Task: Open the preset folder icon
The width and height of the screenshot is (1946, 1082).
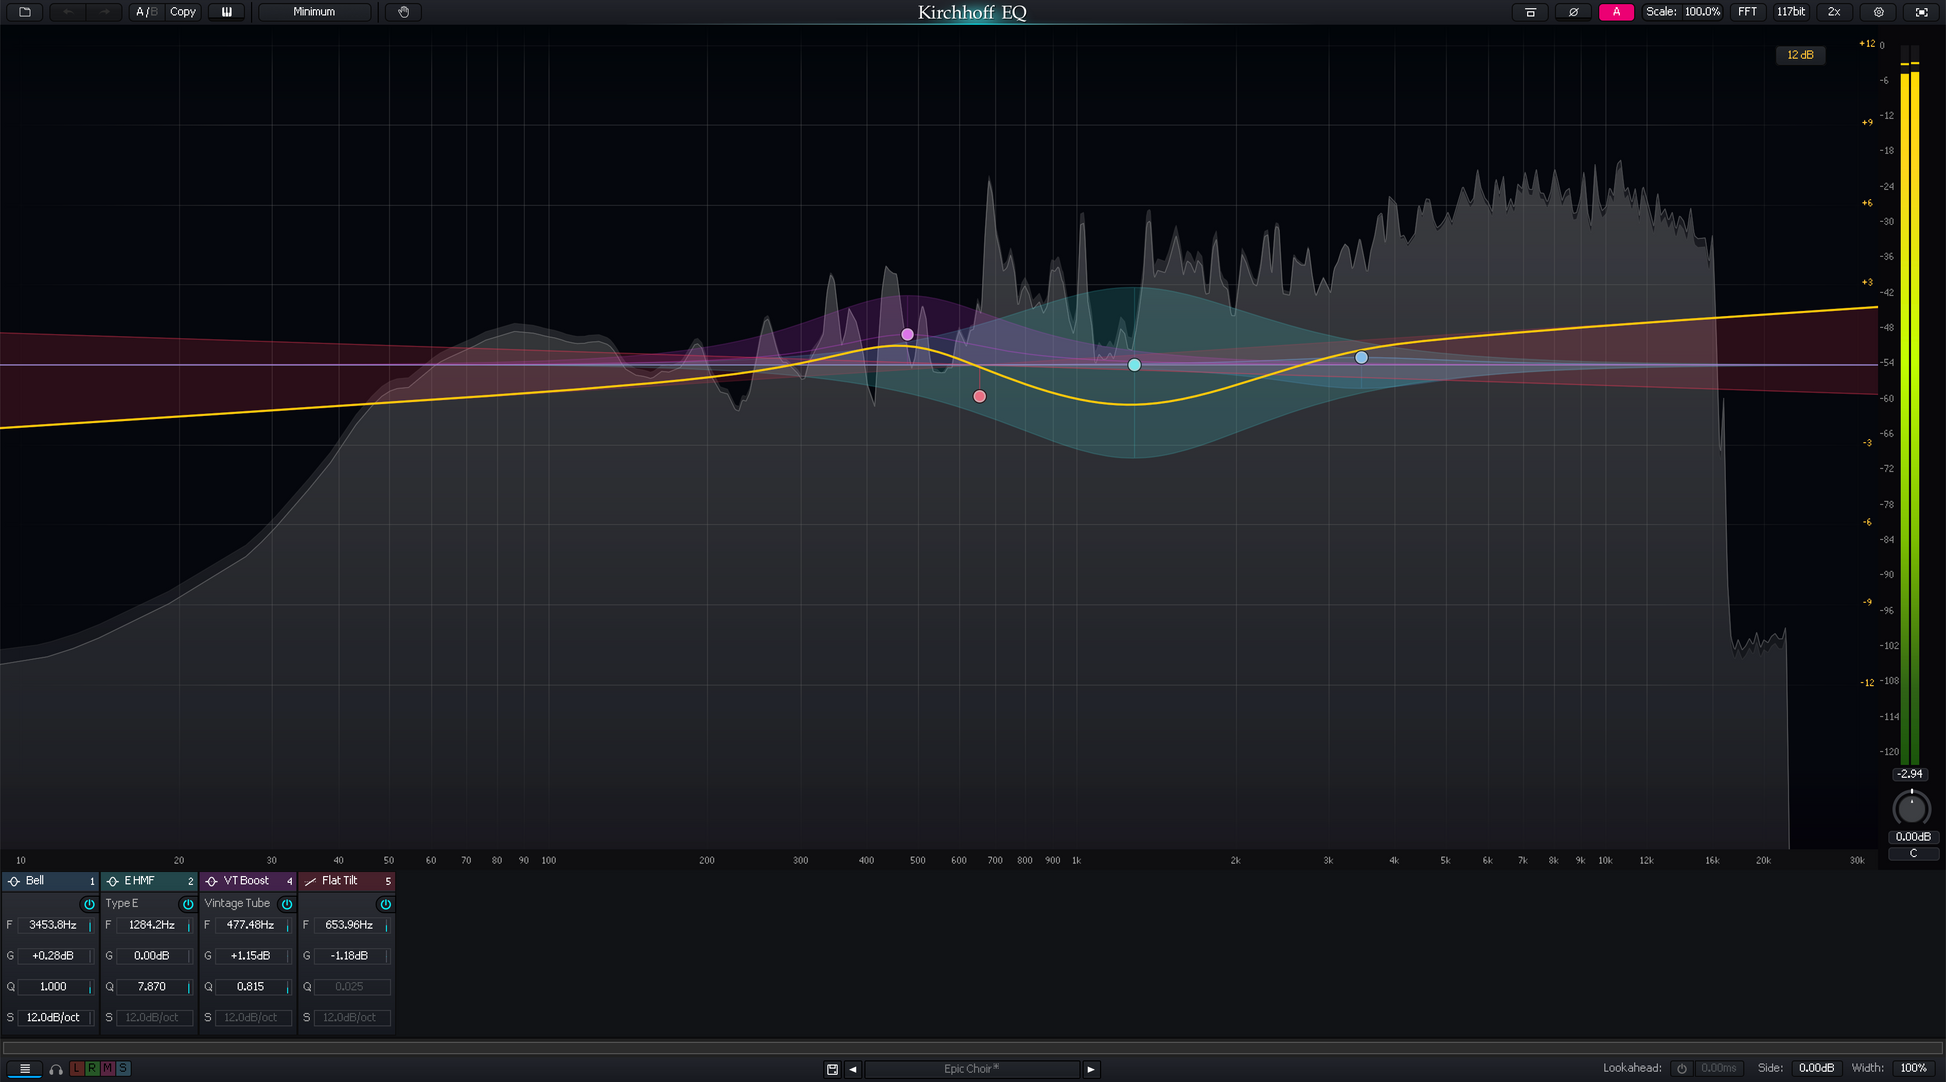Action: 25,12
